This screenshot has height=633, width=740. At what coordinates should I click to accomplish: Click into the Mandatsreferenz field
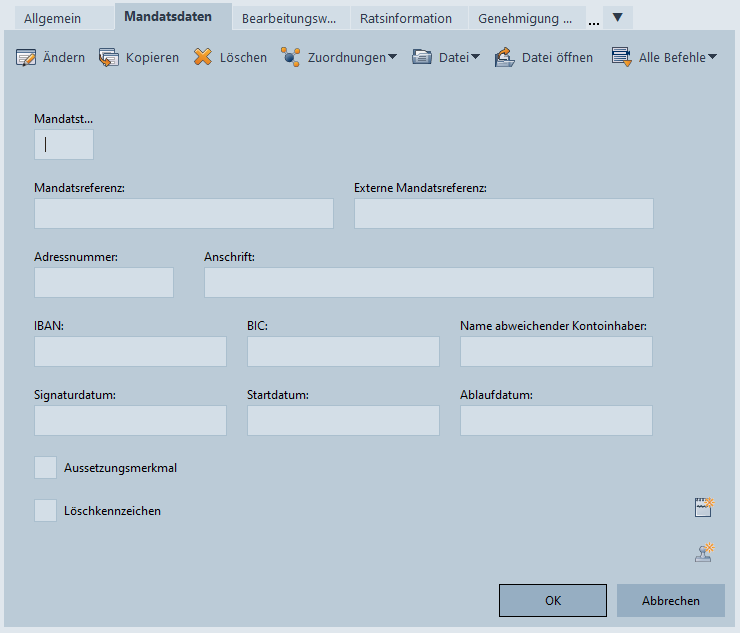click(183, 213)
